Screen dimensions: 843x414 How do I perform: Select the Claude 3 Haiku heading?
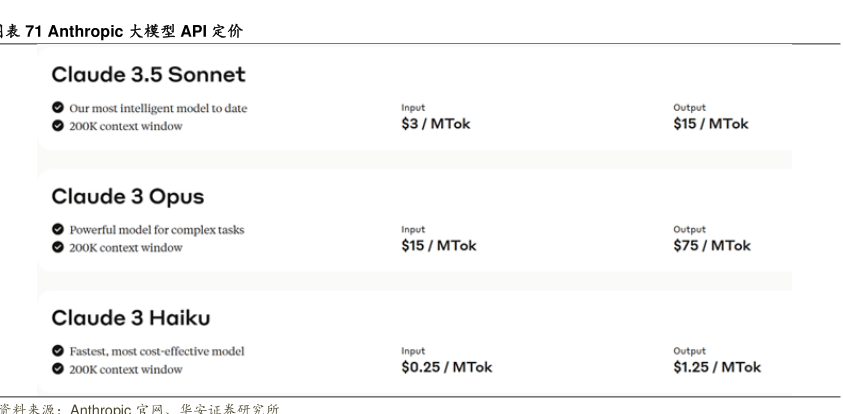[x=131, y=318]
